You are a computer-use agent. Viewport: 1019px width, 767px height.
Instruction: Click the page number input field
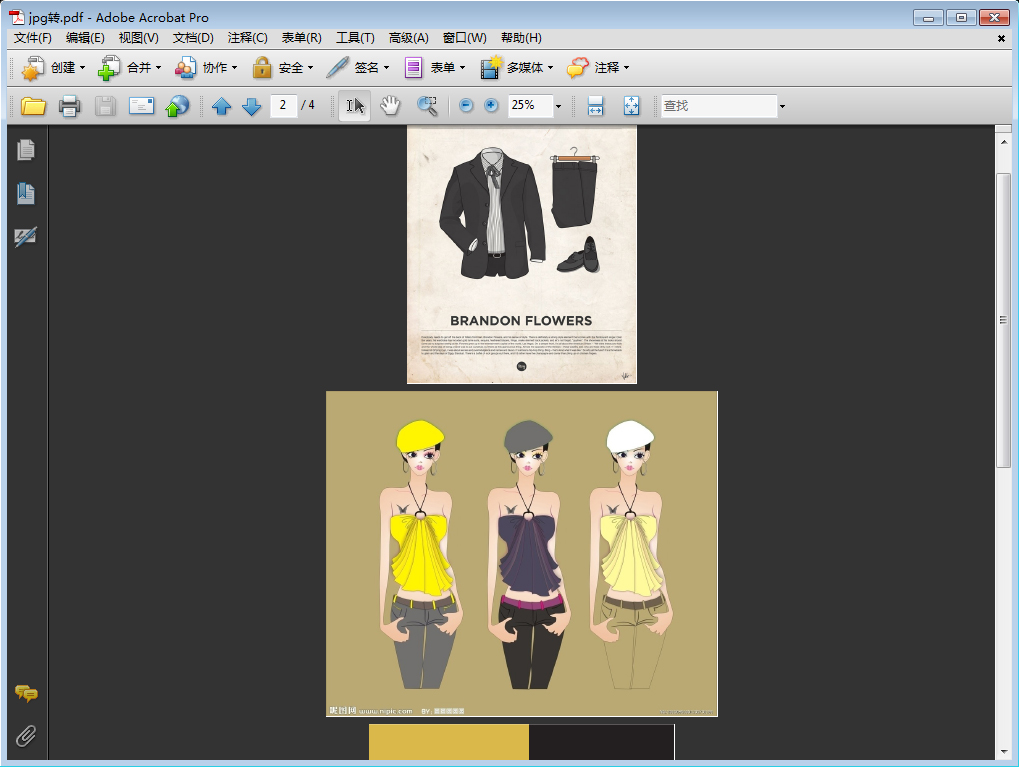tap(283, 105)
